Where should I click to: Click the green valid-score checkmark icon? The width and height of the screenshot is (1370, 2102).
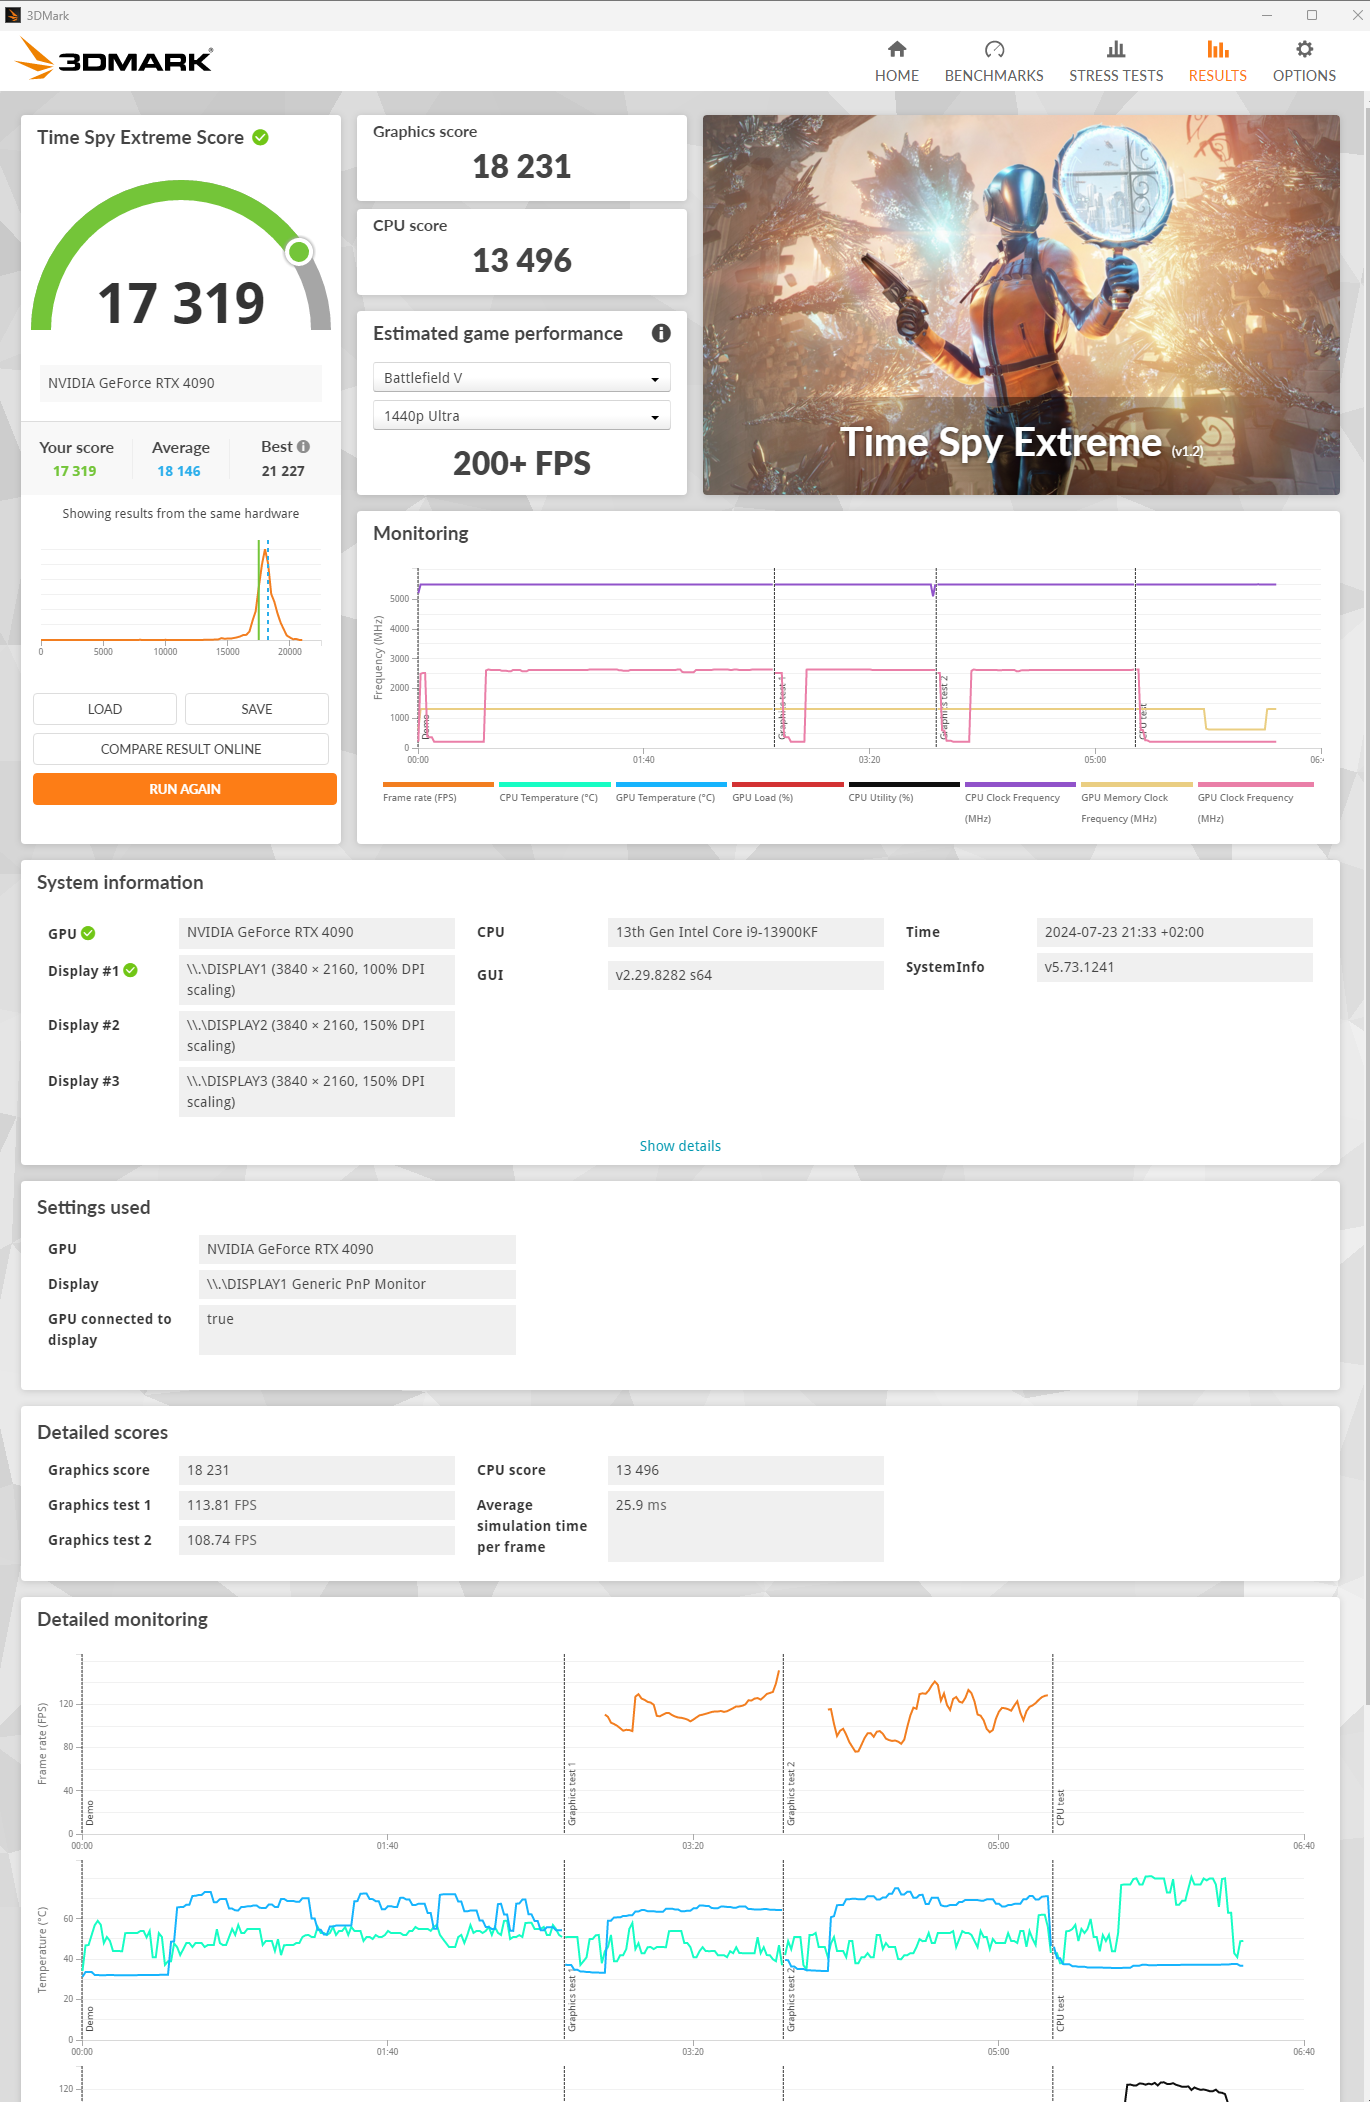pos(261,137)
